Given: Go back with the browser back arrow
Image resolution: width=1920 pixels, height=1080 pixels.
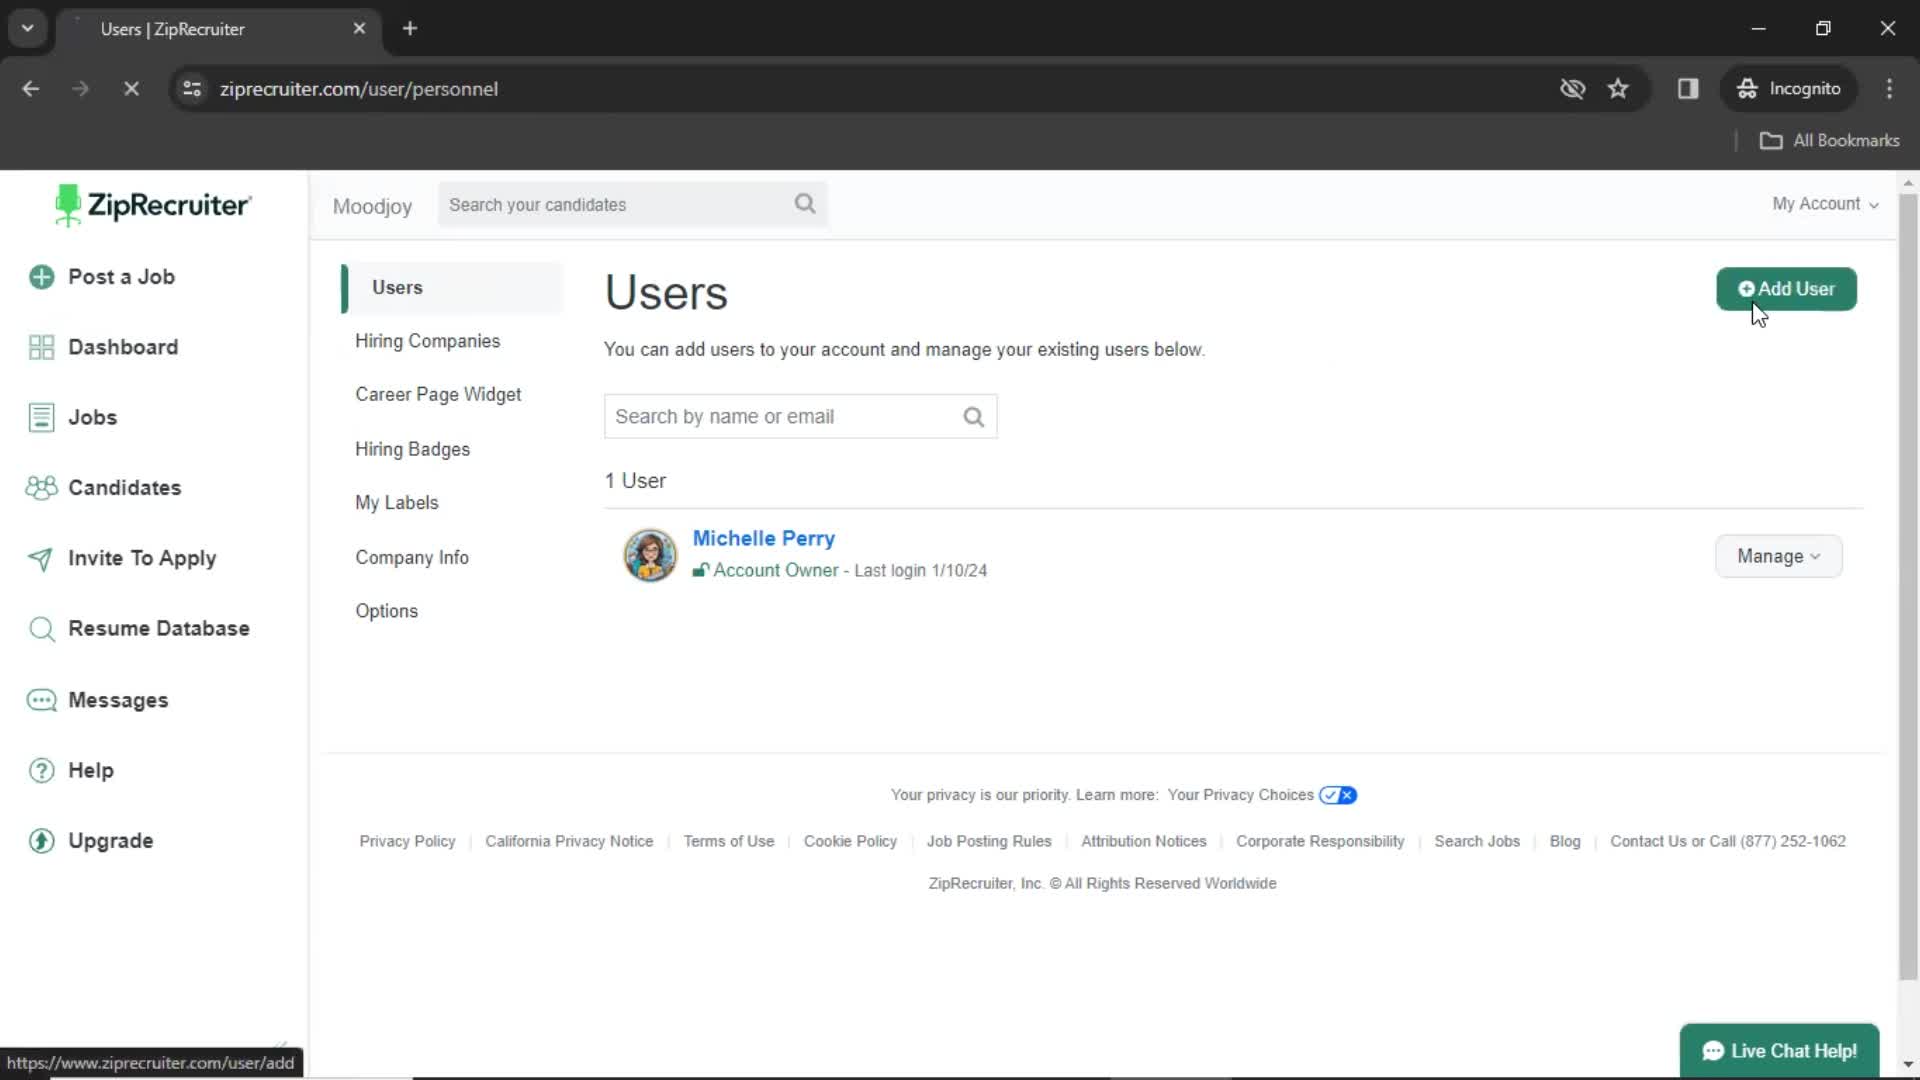Looking at the screenshot, I should [31, 89].
